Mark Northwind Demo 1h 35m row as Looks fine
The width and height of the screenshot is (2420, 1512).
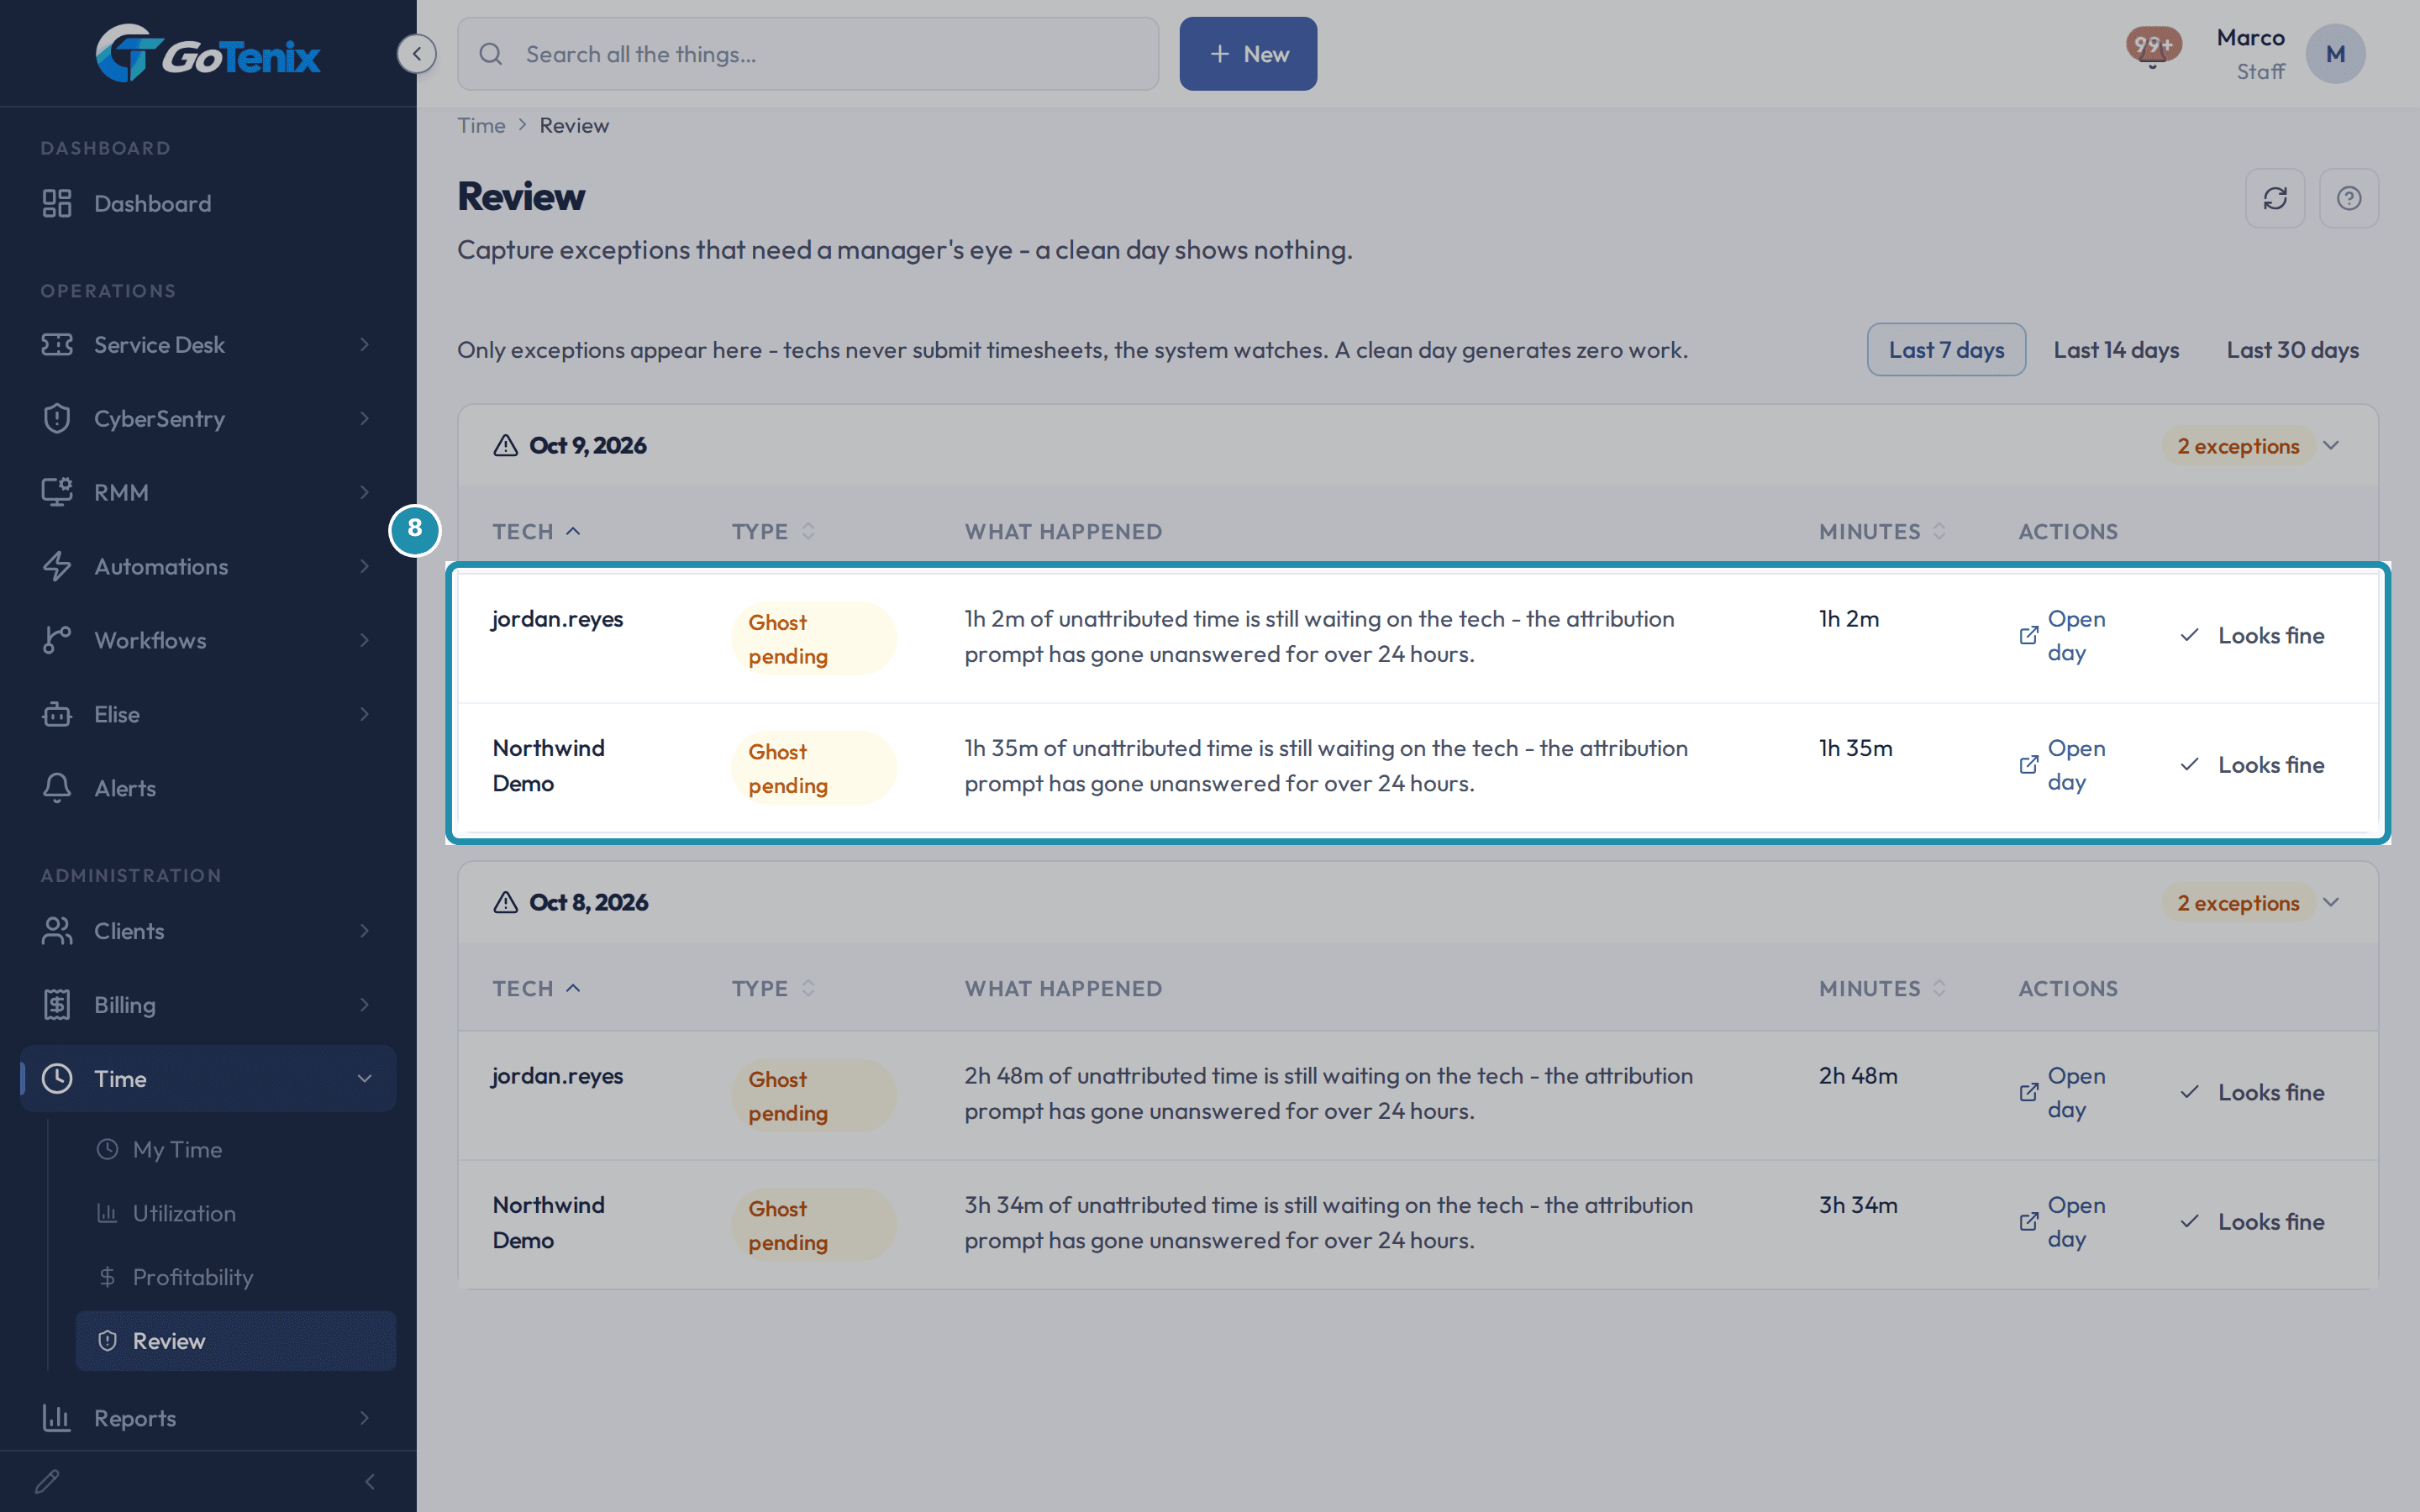coord(2252,765)
